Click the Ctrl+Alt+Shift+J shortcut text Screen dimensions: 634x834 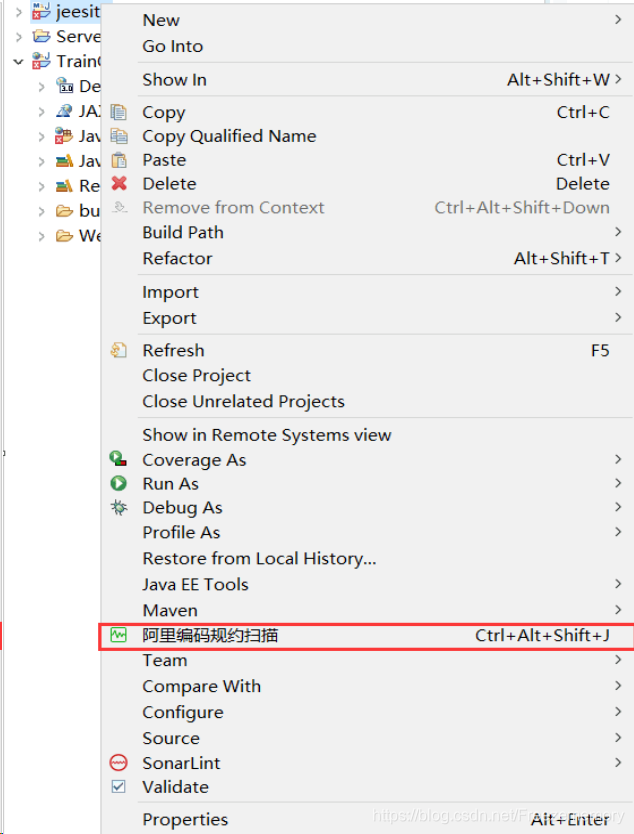[x=542, y=635]
